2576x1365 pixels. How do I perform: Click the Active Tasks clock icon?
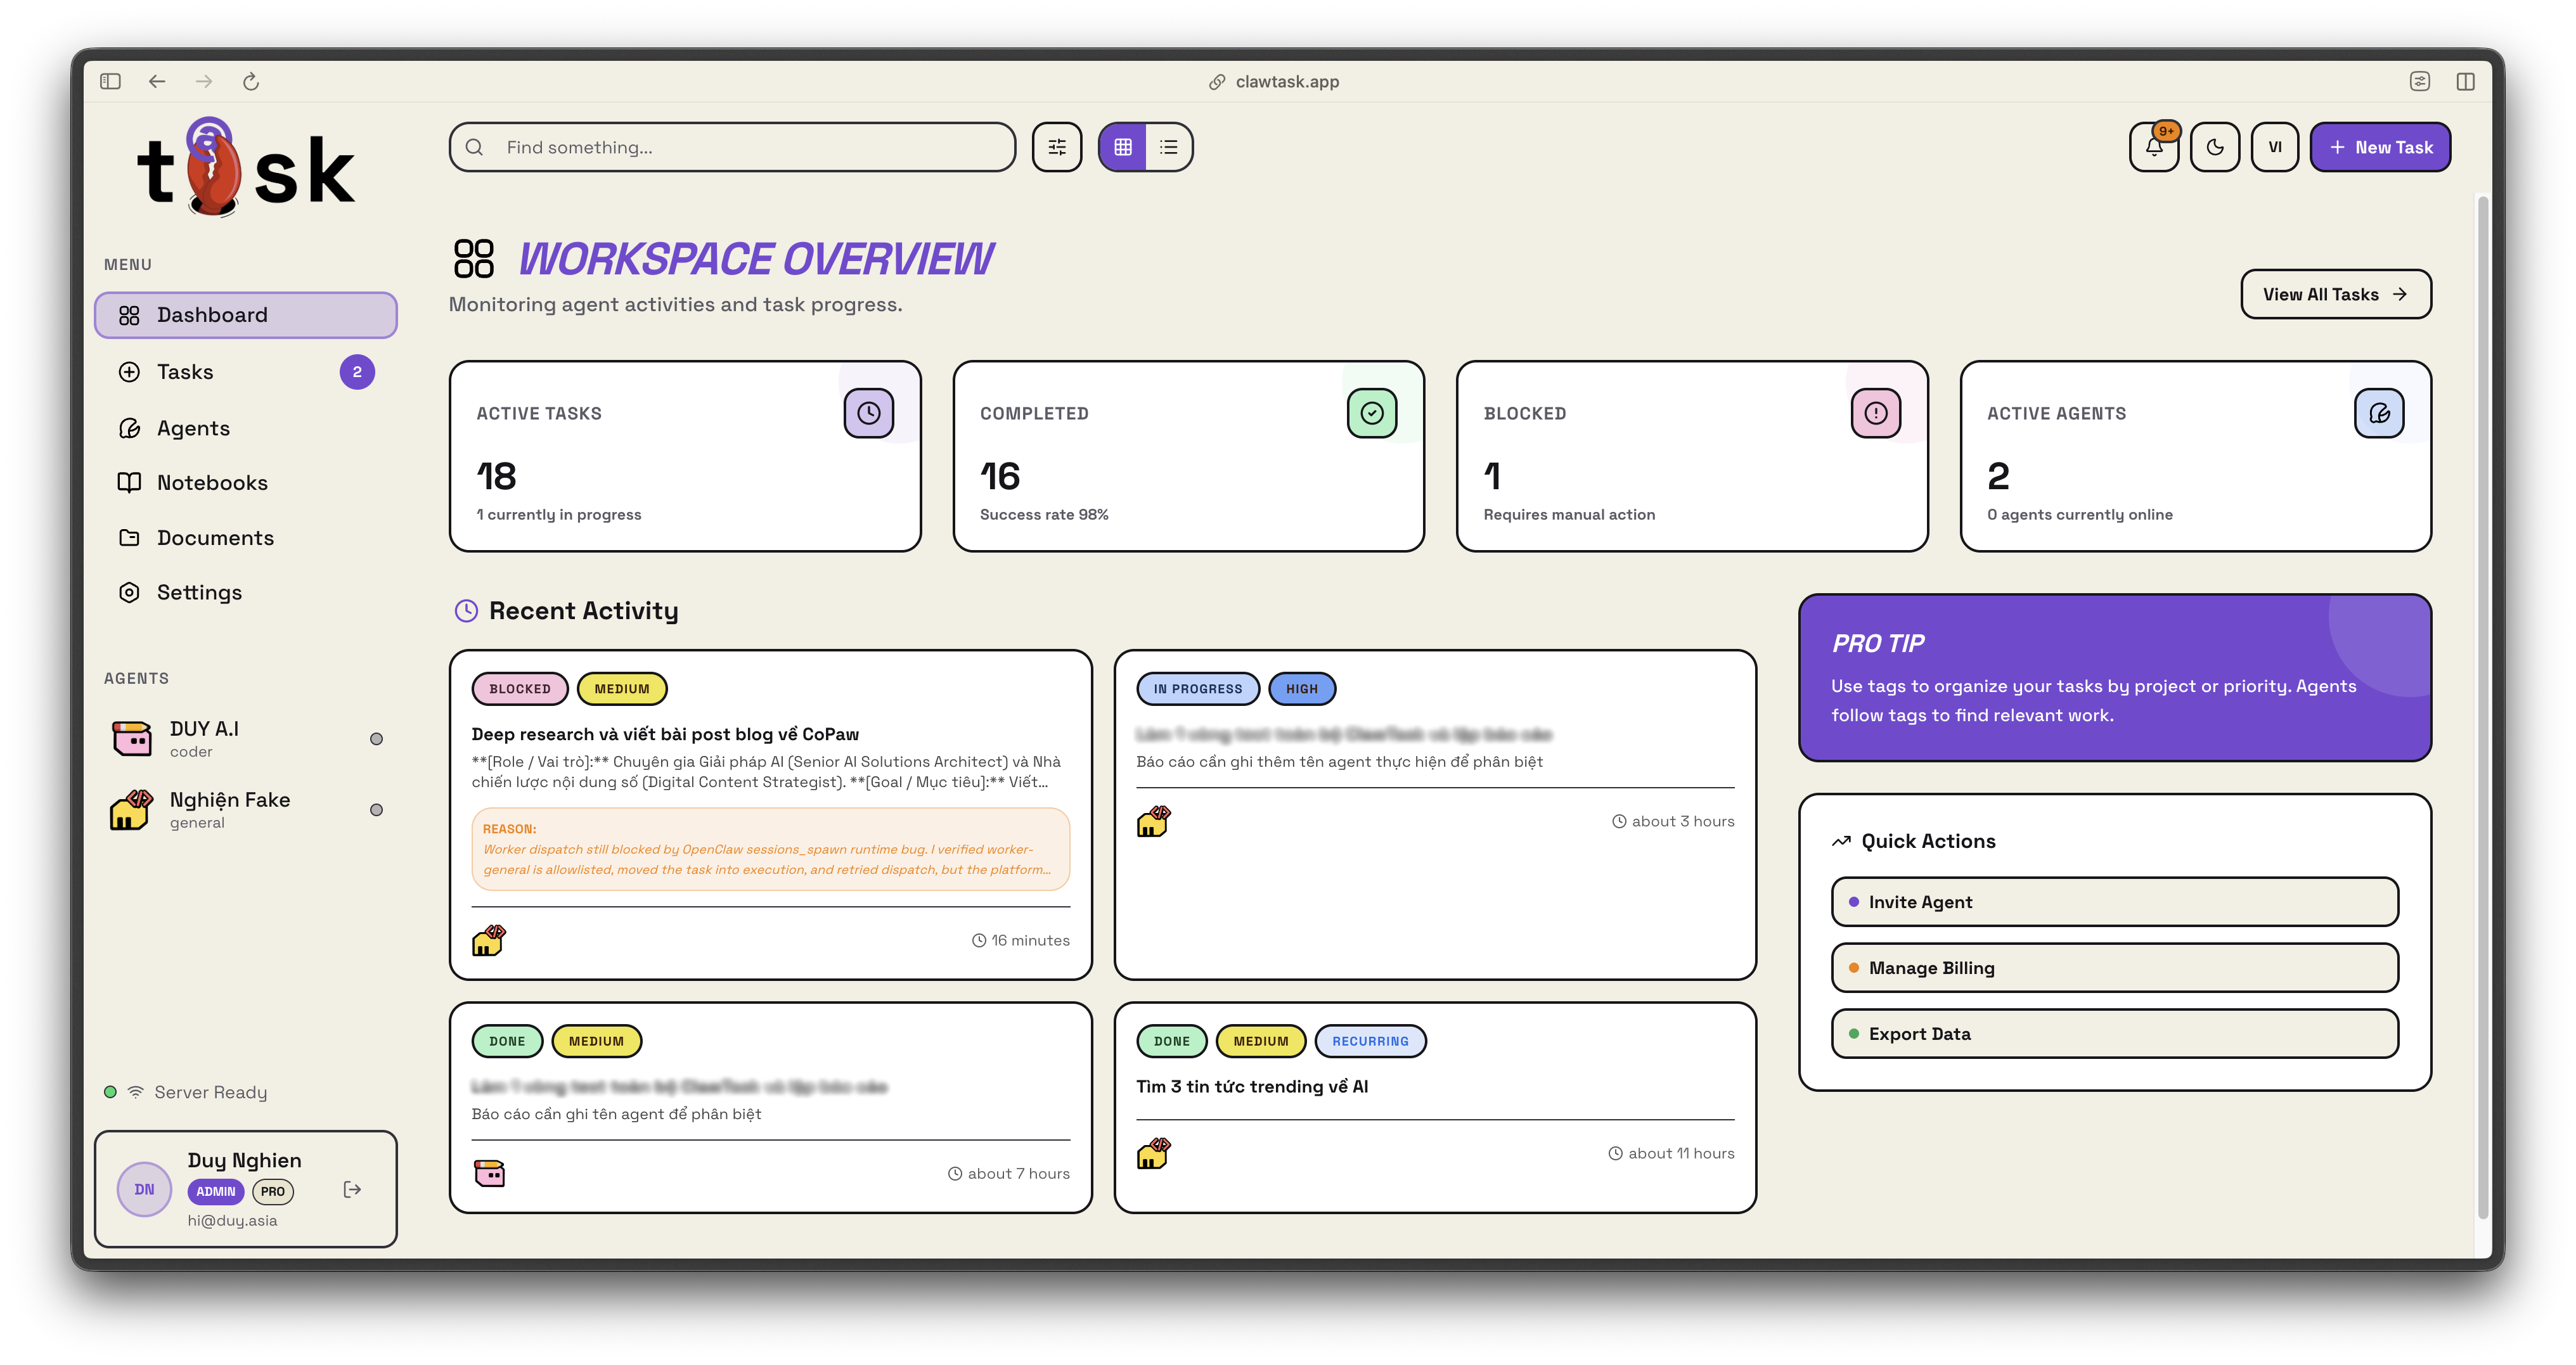coord(868,413)
